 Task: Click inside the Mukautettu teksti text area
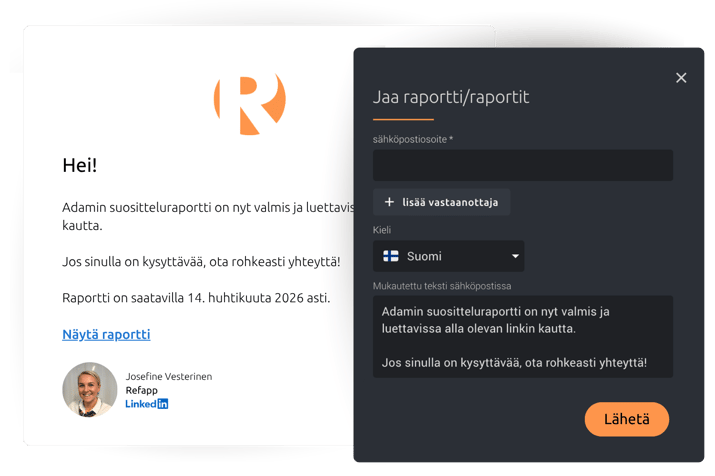(x=522, y=336)
